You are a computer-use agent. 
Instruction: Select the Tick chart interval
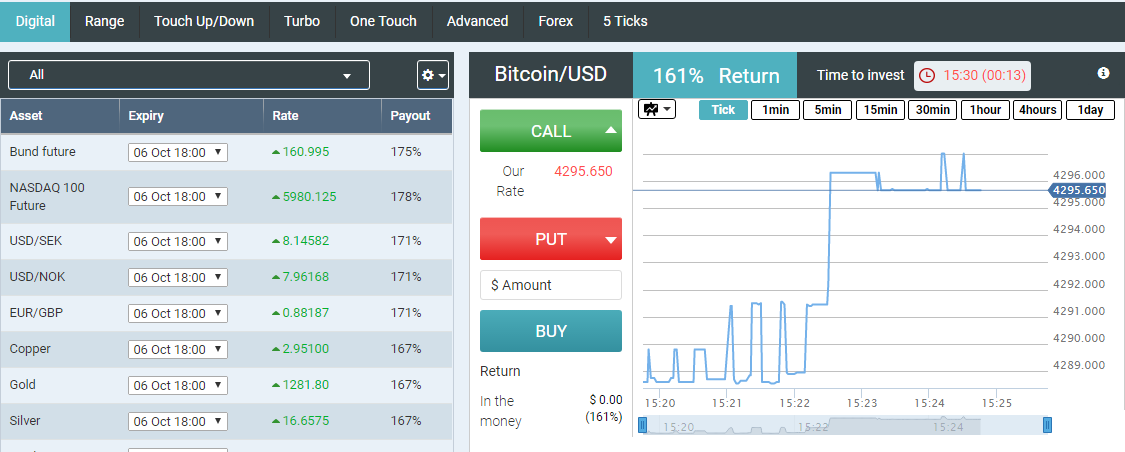723,110
